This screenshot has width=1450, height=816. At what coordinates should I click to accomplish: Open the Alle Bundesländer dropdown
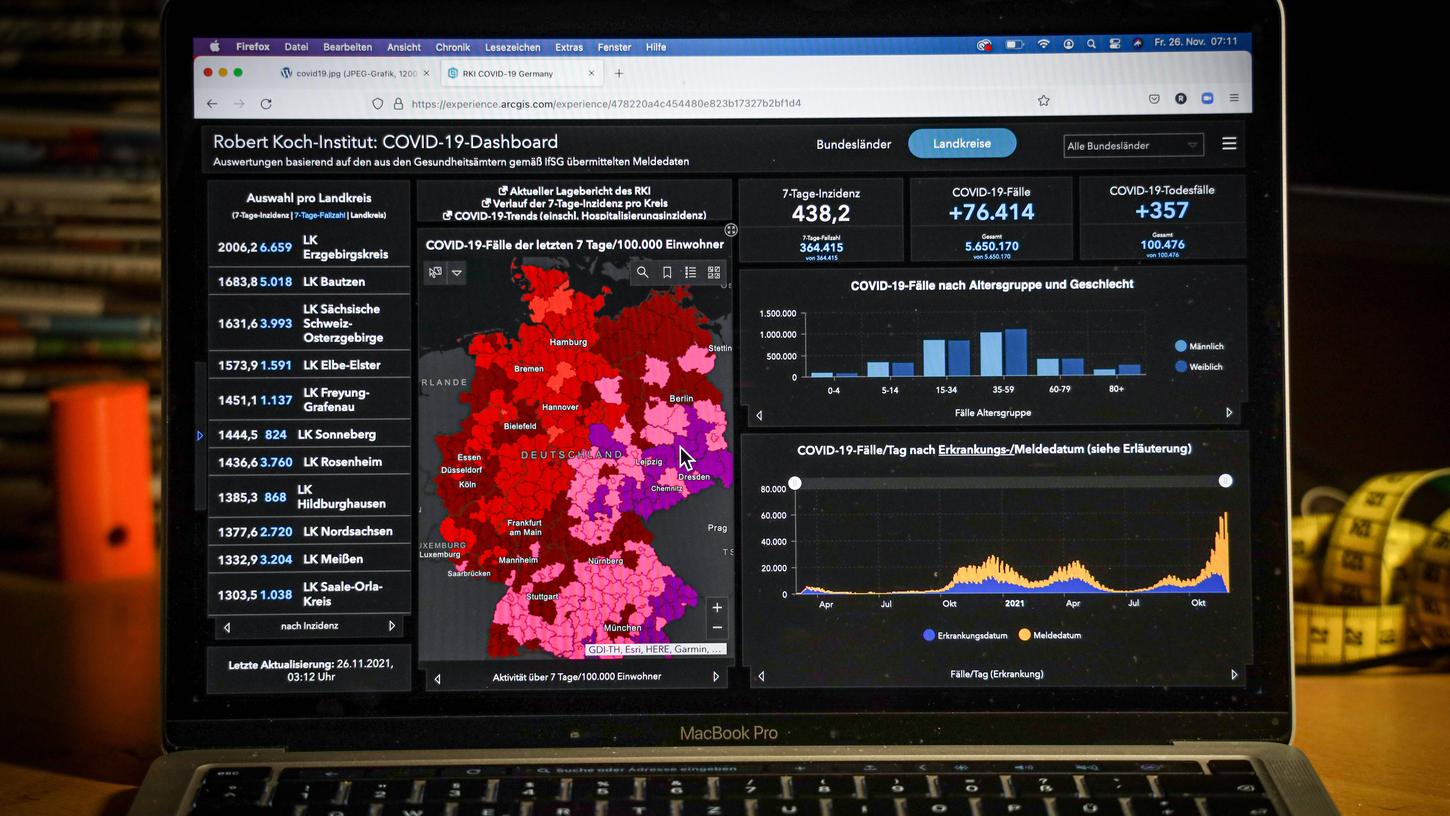(1133, 146)
